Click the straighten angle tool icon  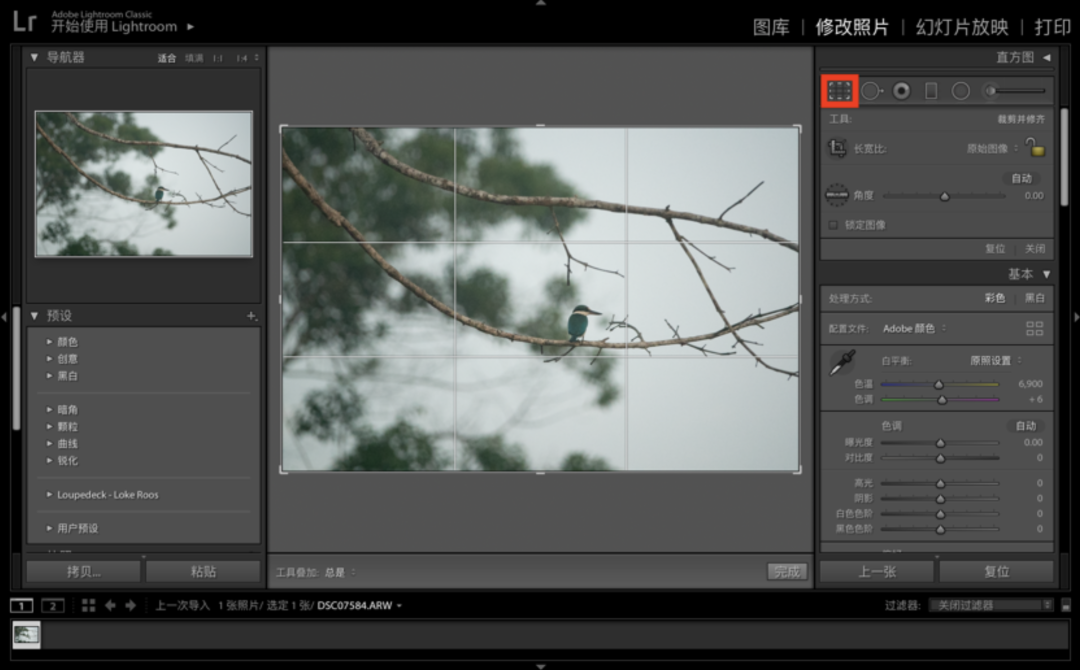[837, 195]
